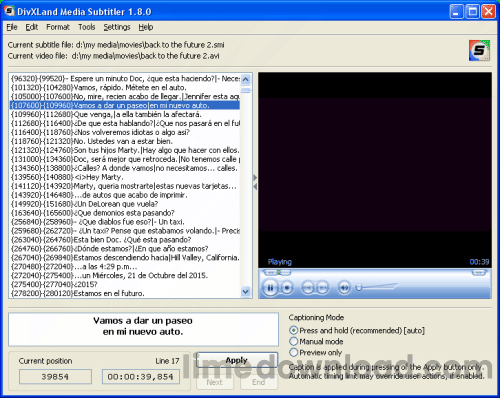Screen dimensions: 500x398
Task: Select line 'Vamos, rápido. Métete en el auto.'
Action: click(x=125, y=88)
